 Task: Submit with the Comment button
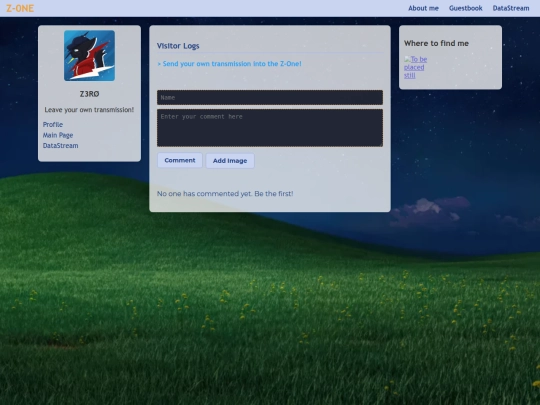pyautogui.click(x=180, y=160)
